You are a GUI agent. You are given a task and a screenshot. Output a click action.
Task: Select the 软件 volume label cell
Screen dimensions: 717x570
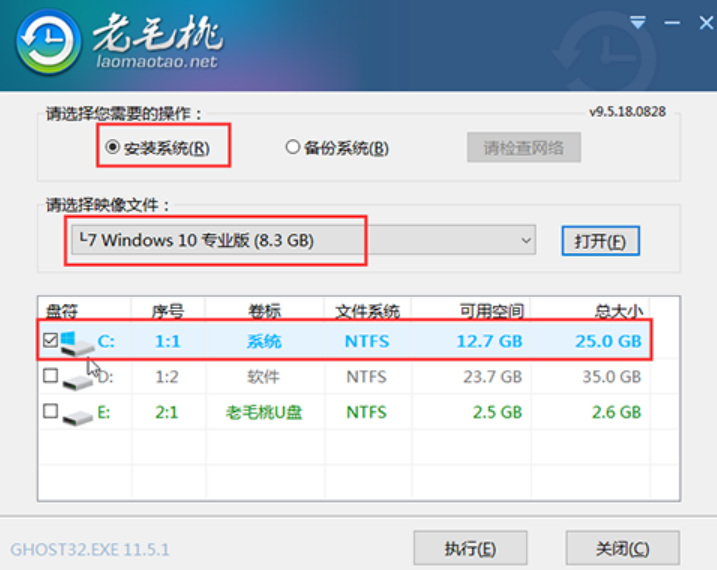point(263,377)
